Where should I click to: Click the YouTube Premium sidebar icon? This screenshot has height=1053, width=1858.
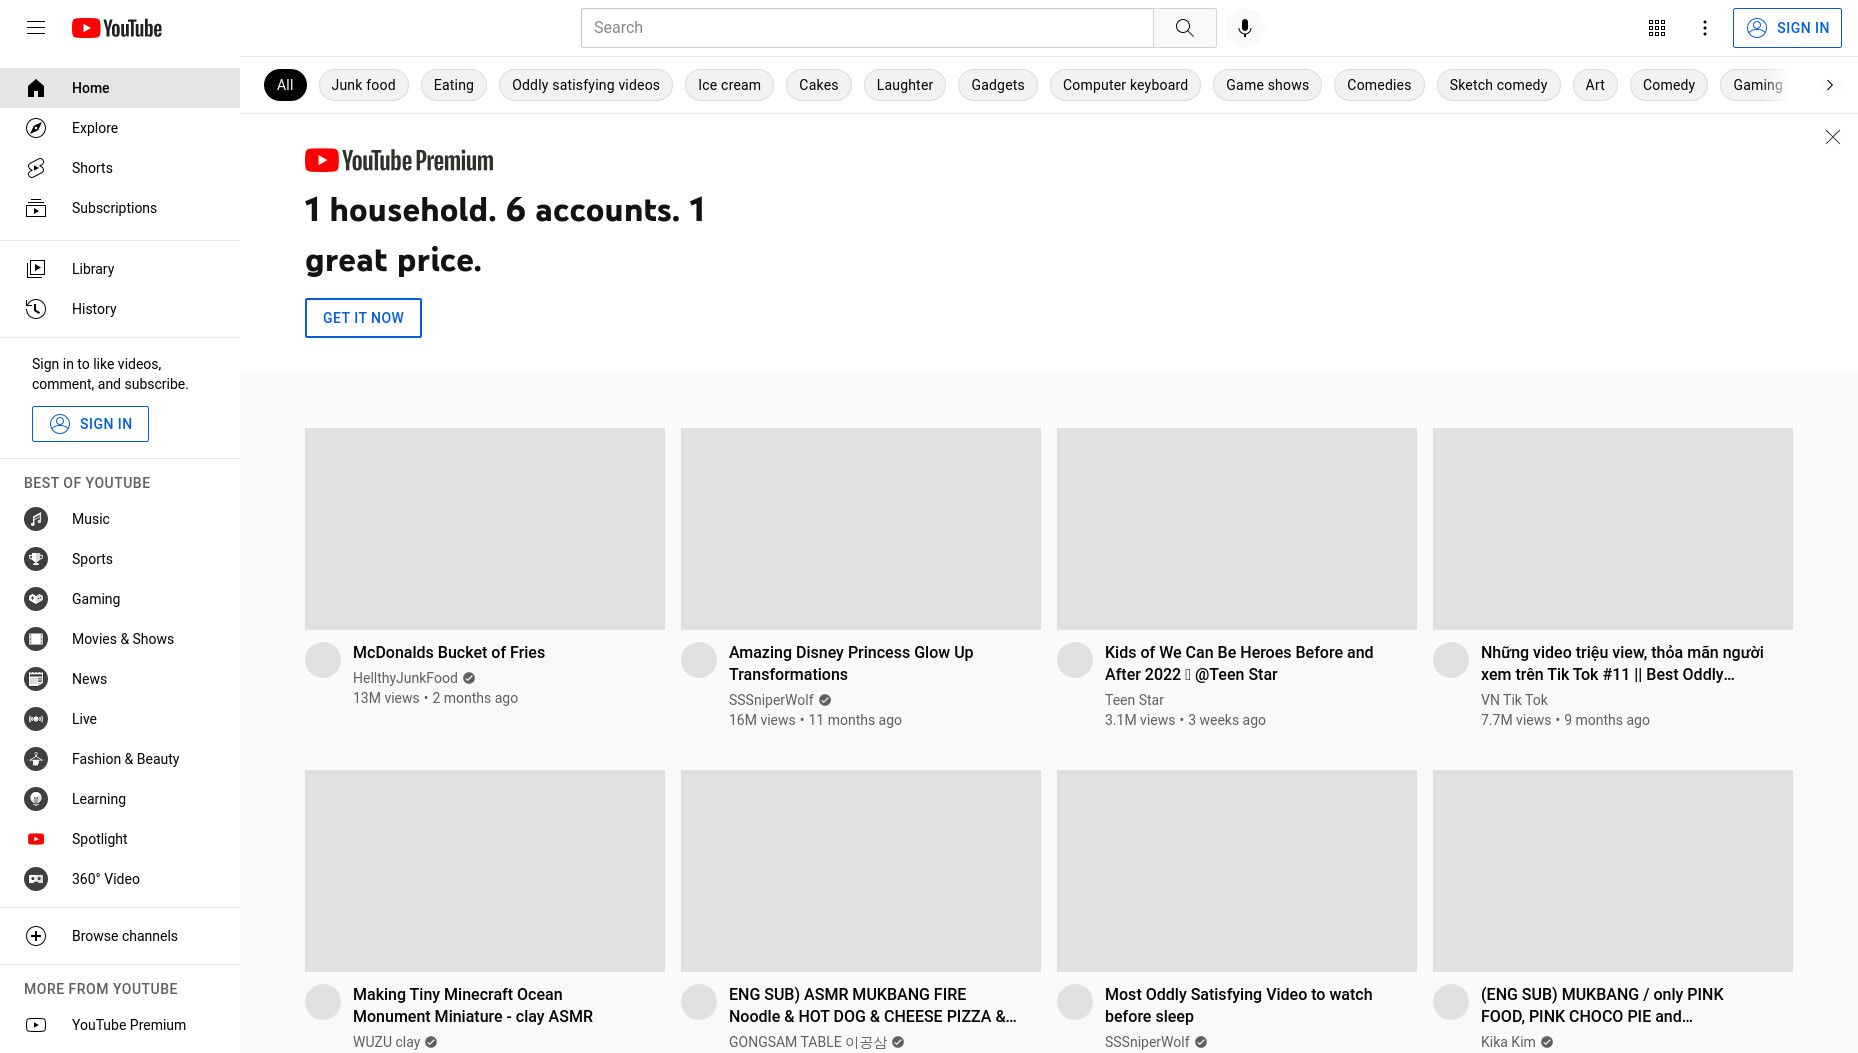pos(36,1025)
